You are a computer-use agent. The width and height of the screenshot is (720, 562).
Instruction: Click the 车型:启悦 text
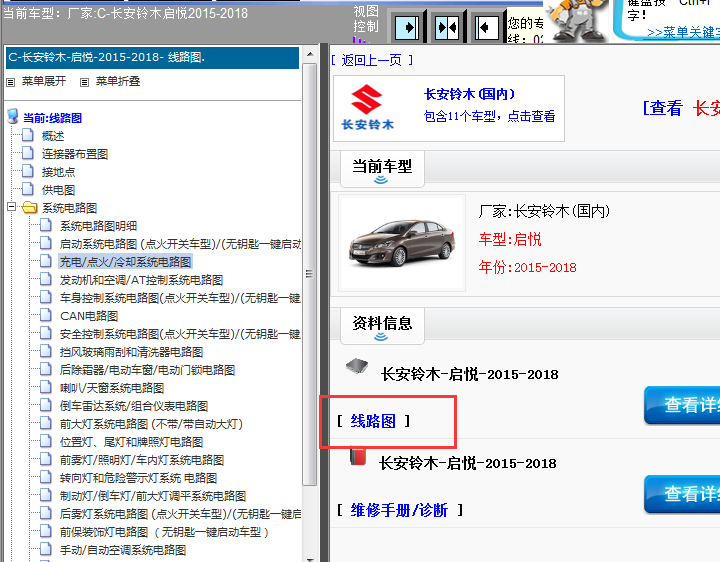pos(510,239)
